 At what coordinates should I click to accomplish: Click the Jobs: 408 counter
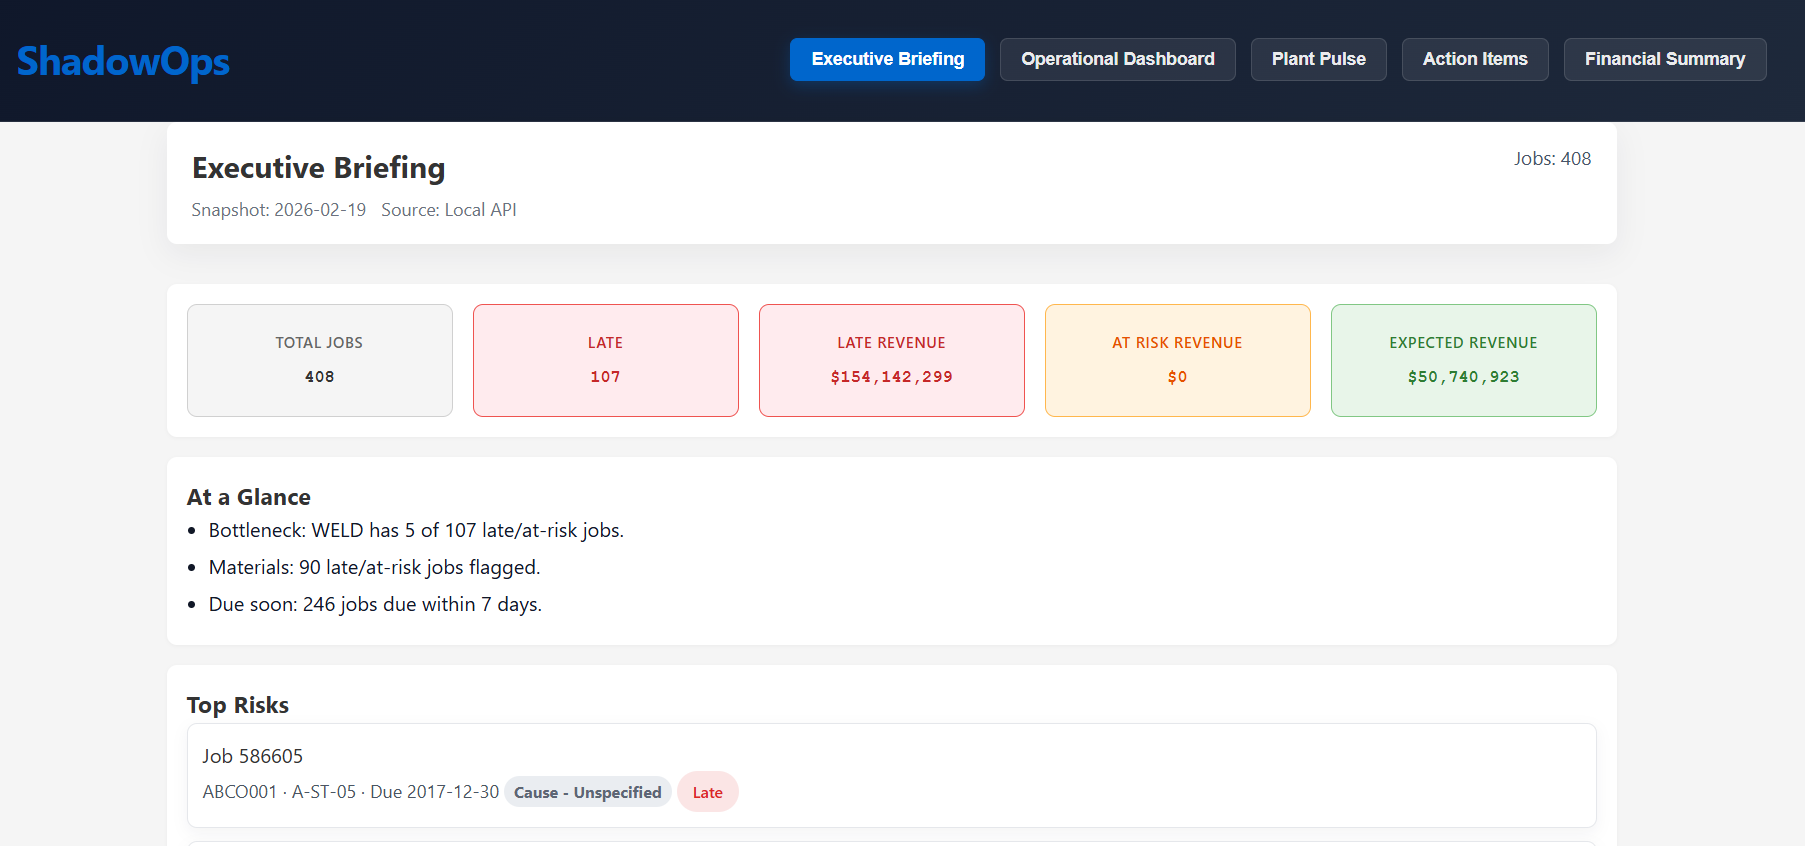coord(1551,158)
